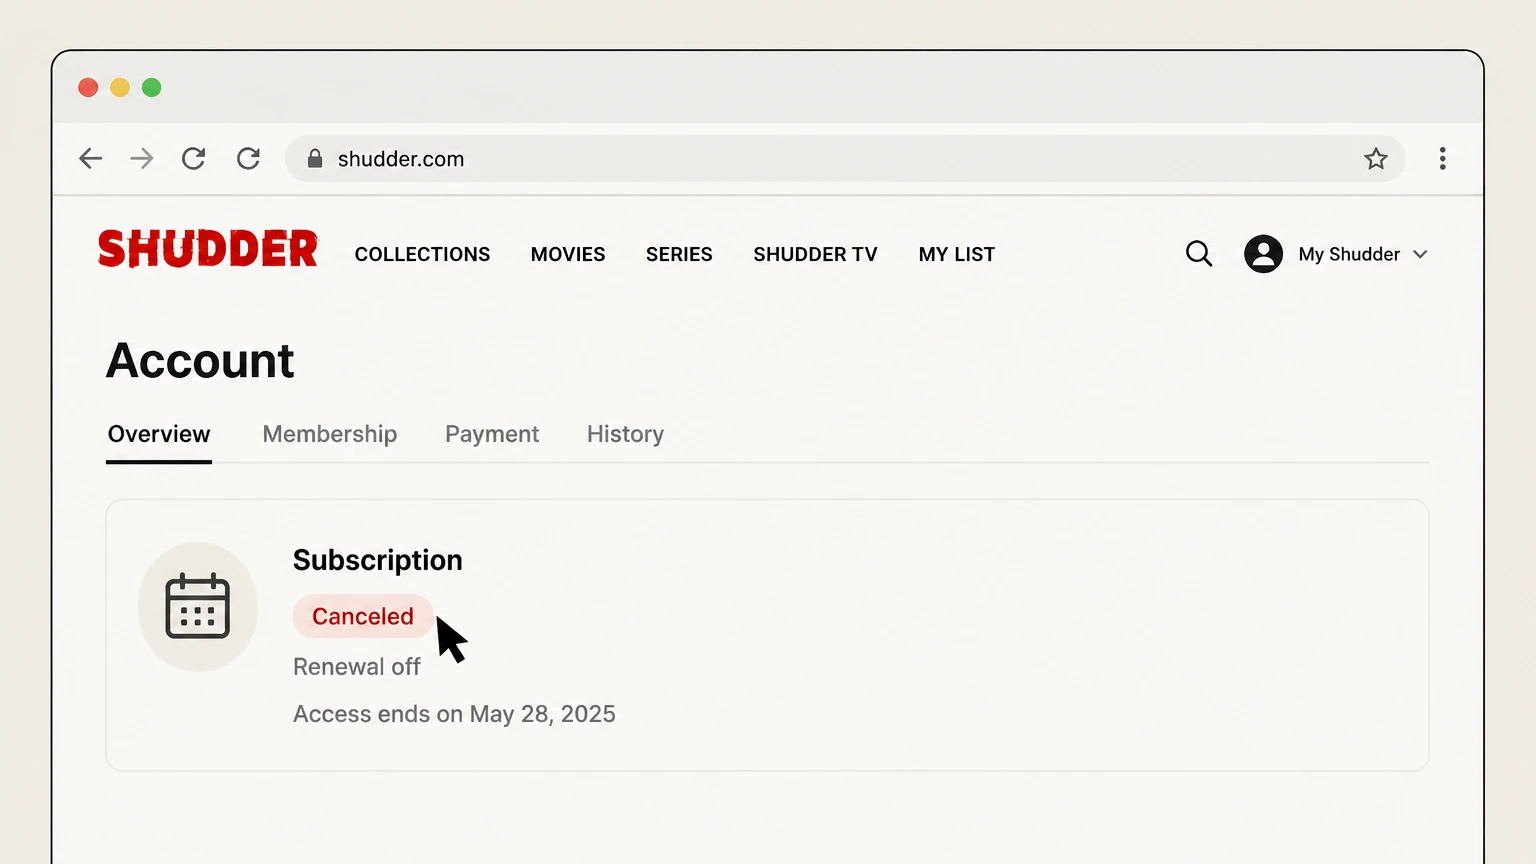Switch to the Payment tab
The width and height of the screenshot is (1536, 864).
[x=492, y=434]
